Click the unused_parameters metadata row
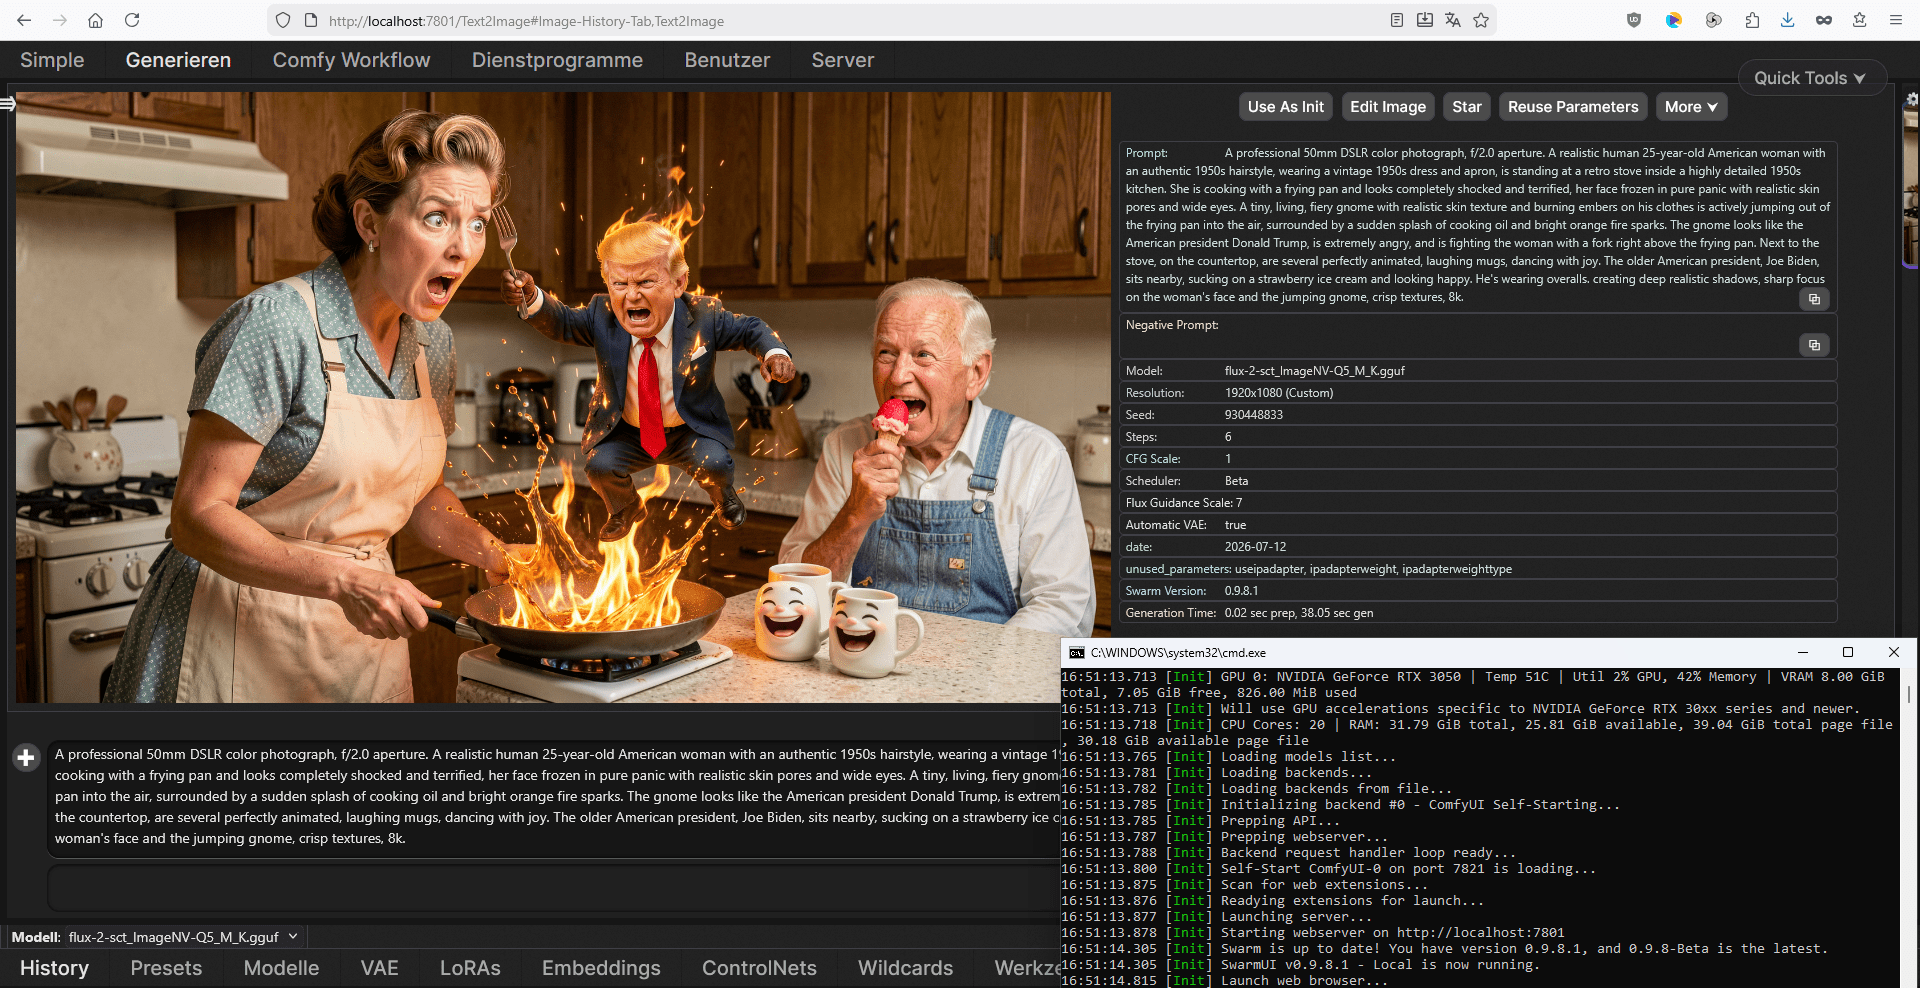This screenshot has height=988, width=1920. 1478,569
